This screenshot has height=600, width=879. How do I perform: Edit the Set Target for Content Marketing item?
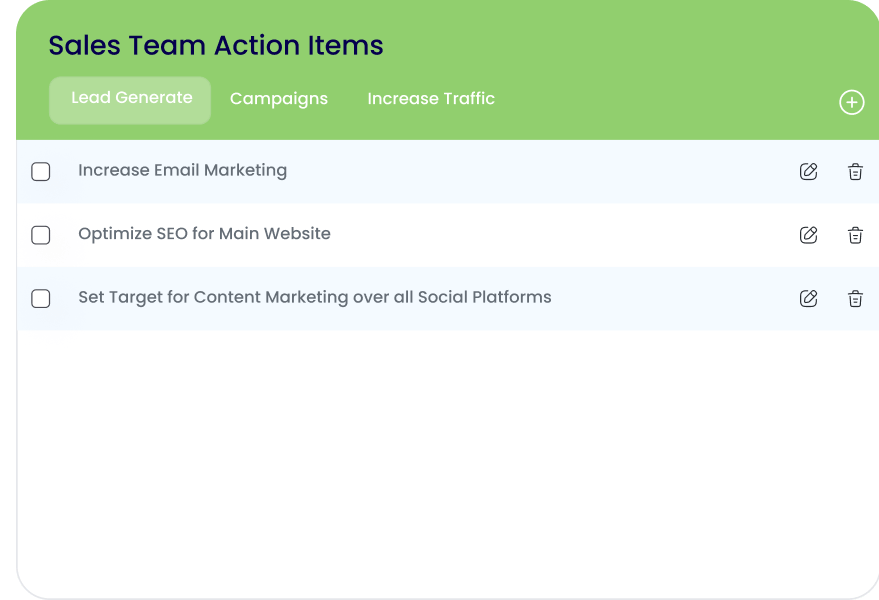coord(808,298)
